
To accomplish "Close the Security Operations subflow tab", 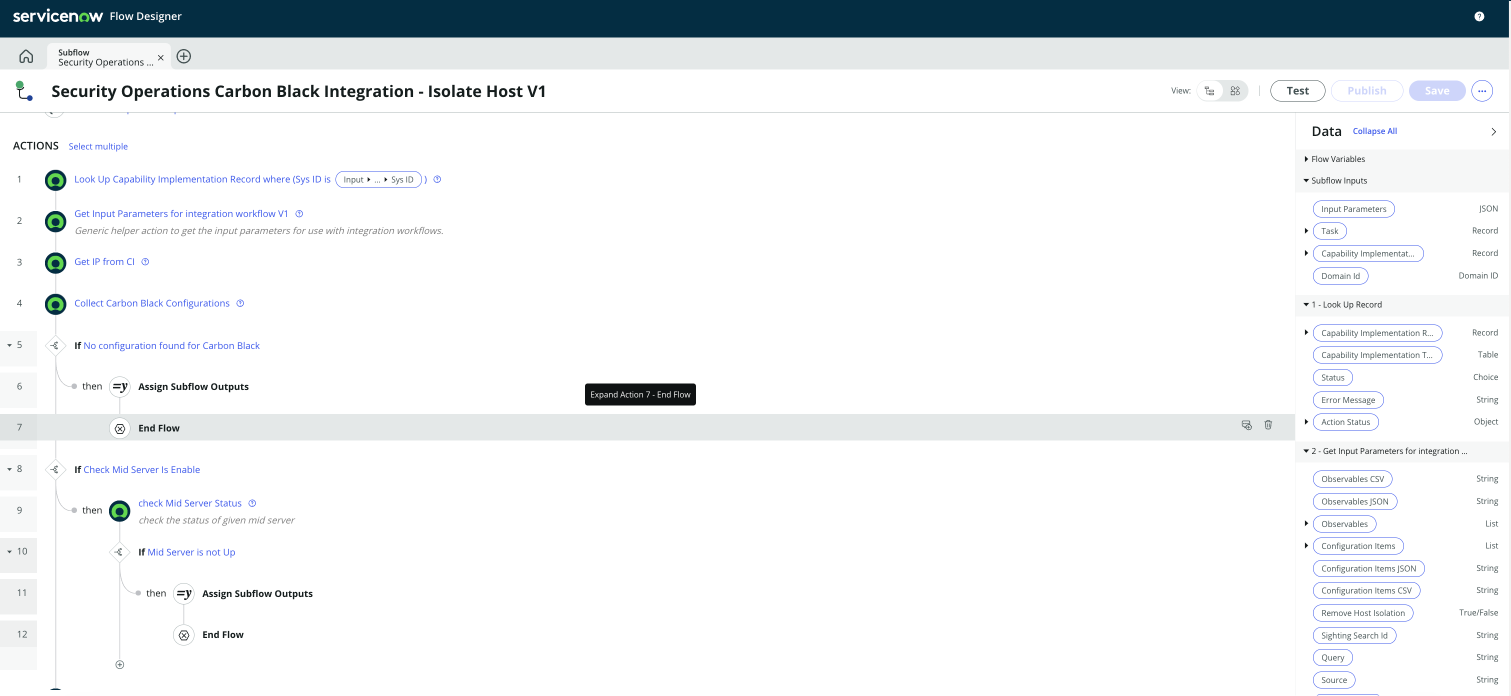I will [x=161, y=58].
